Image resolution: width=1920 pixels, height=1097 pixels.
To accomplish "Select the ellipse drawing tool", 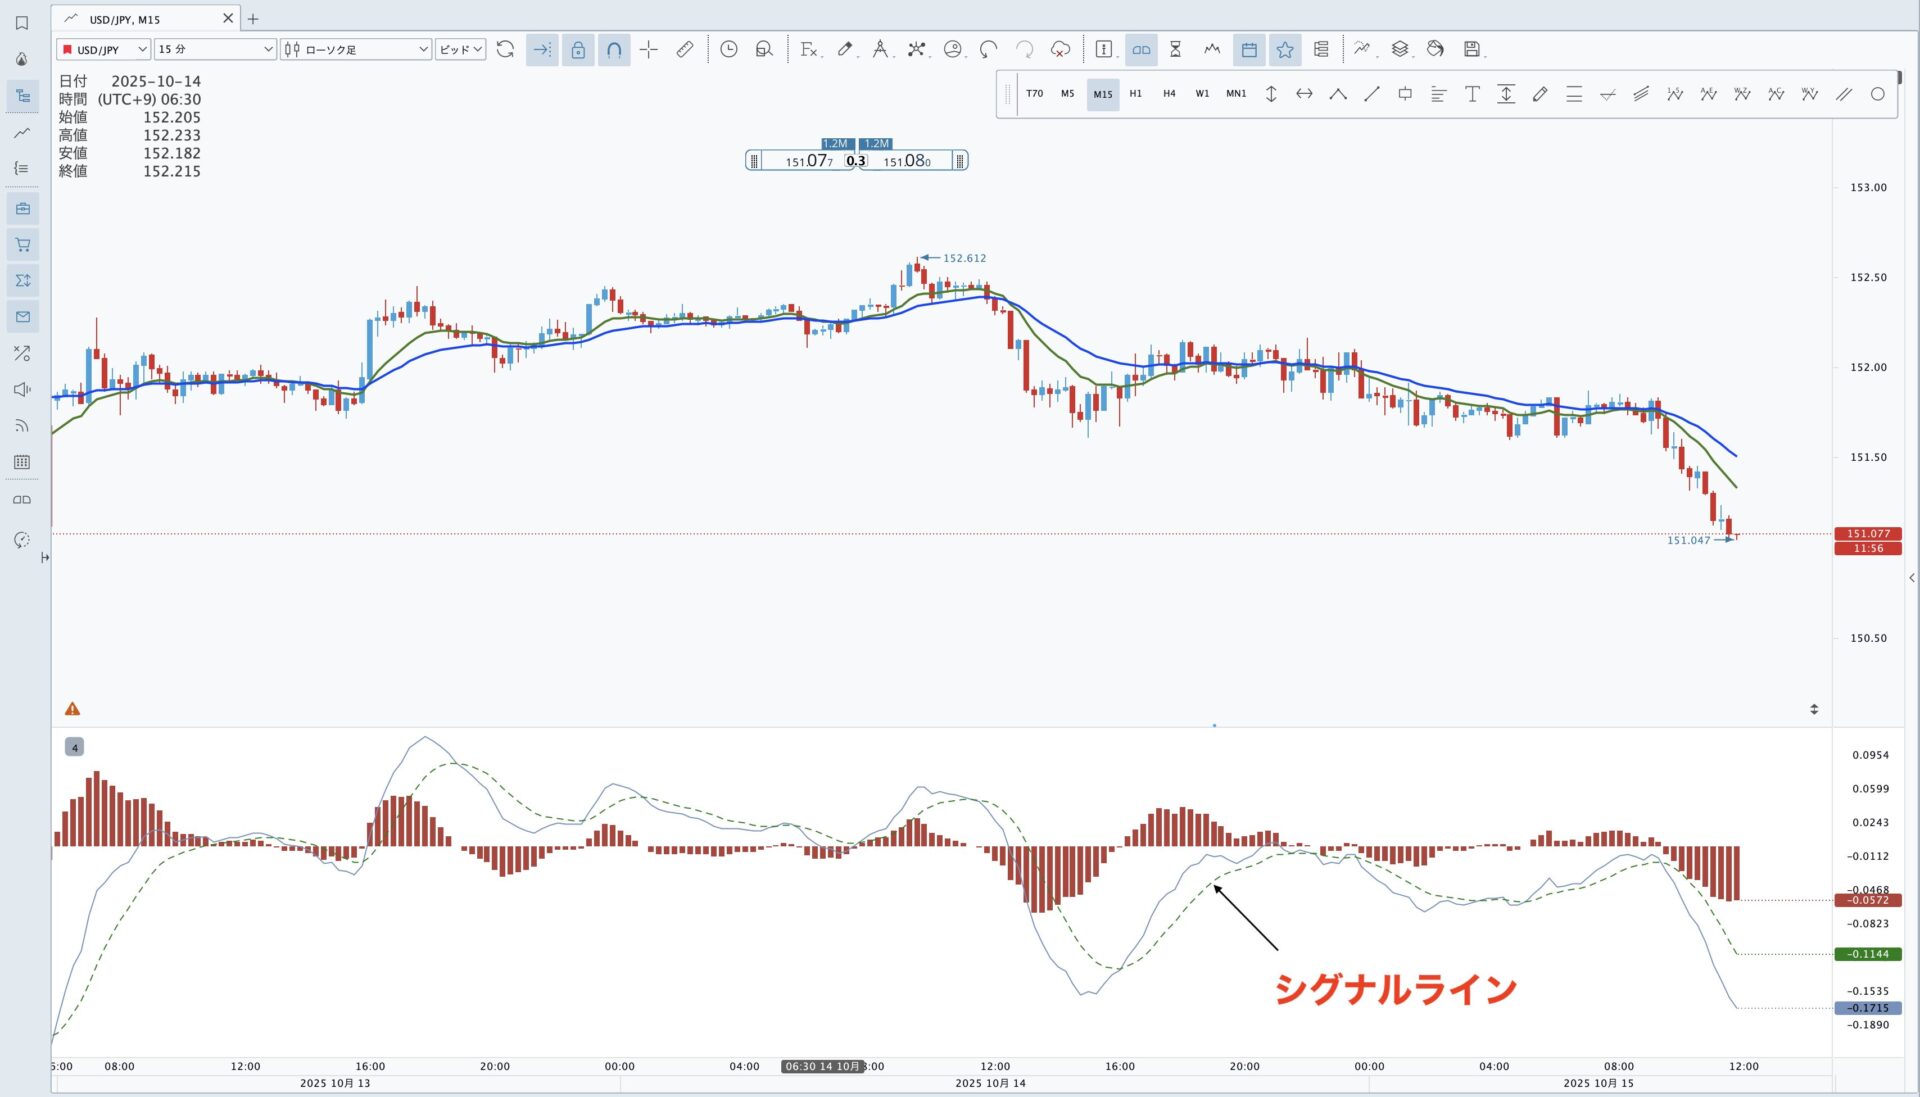I will click(1877, 94).
